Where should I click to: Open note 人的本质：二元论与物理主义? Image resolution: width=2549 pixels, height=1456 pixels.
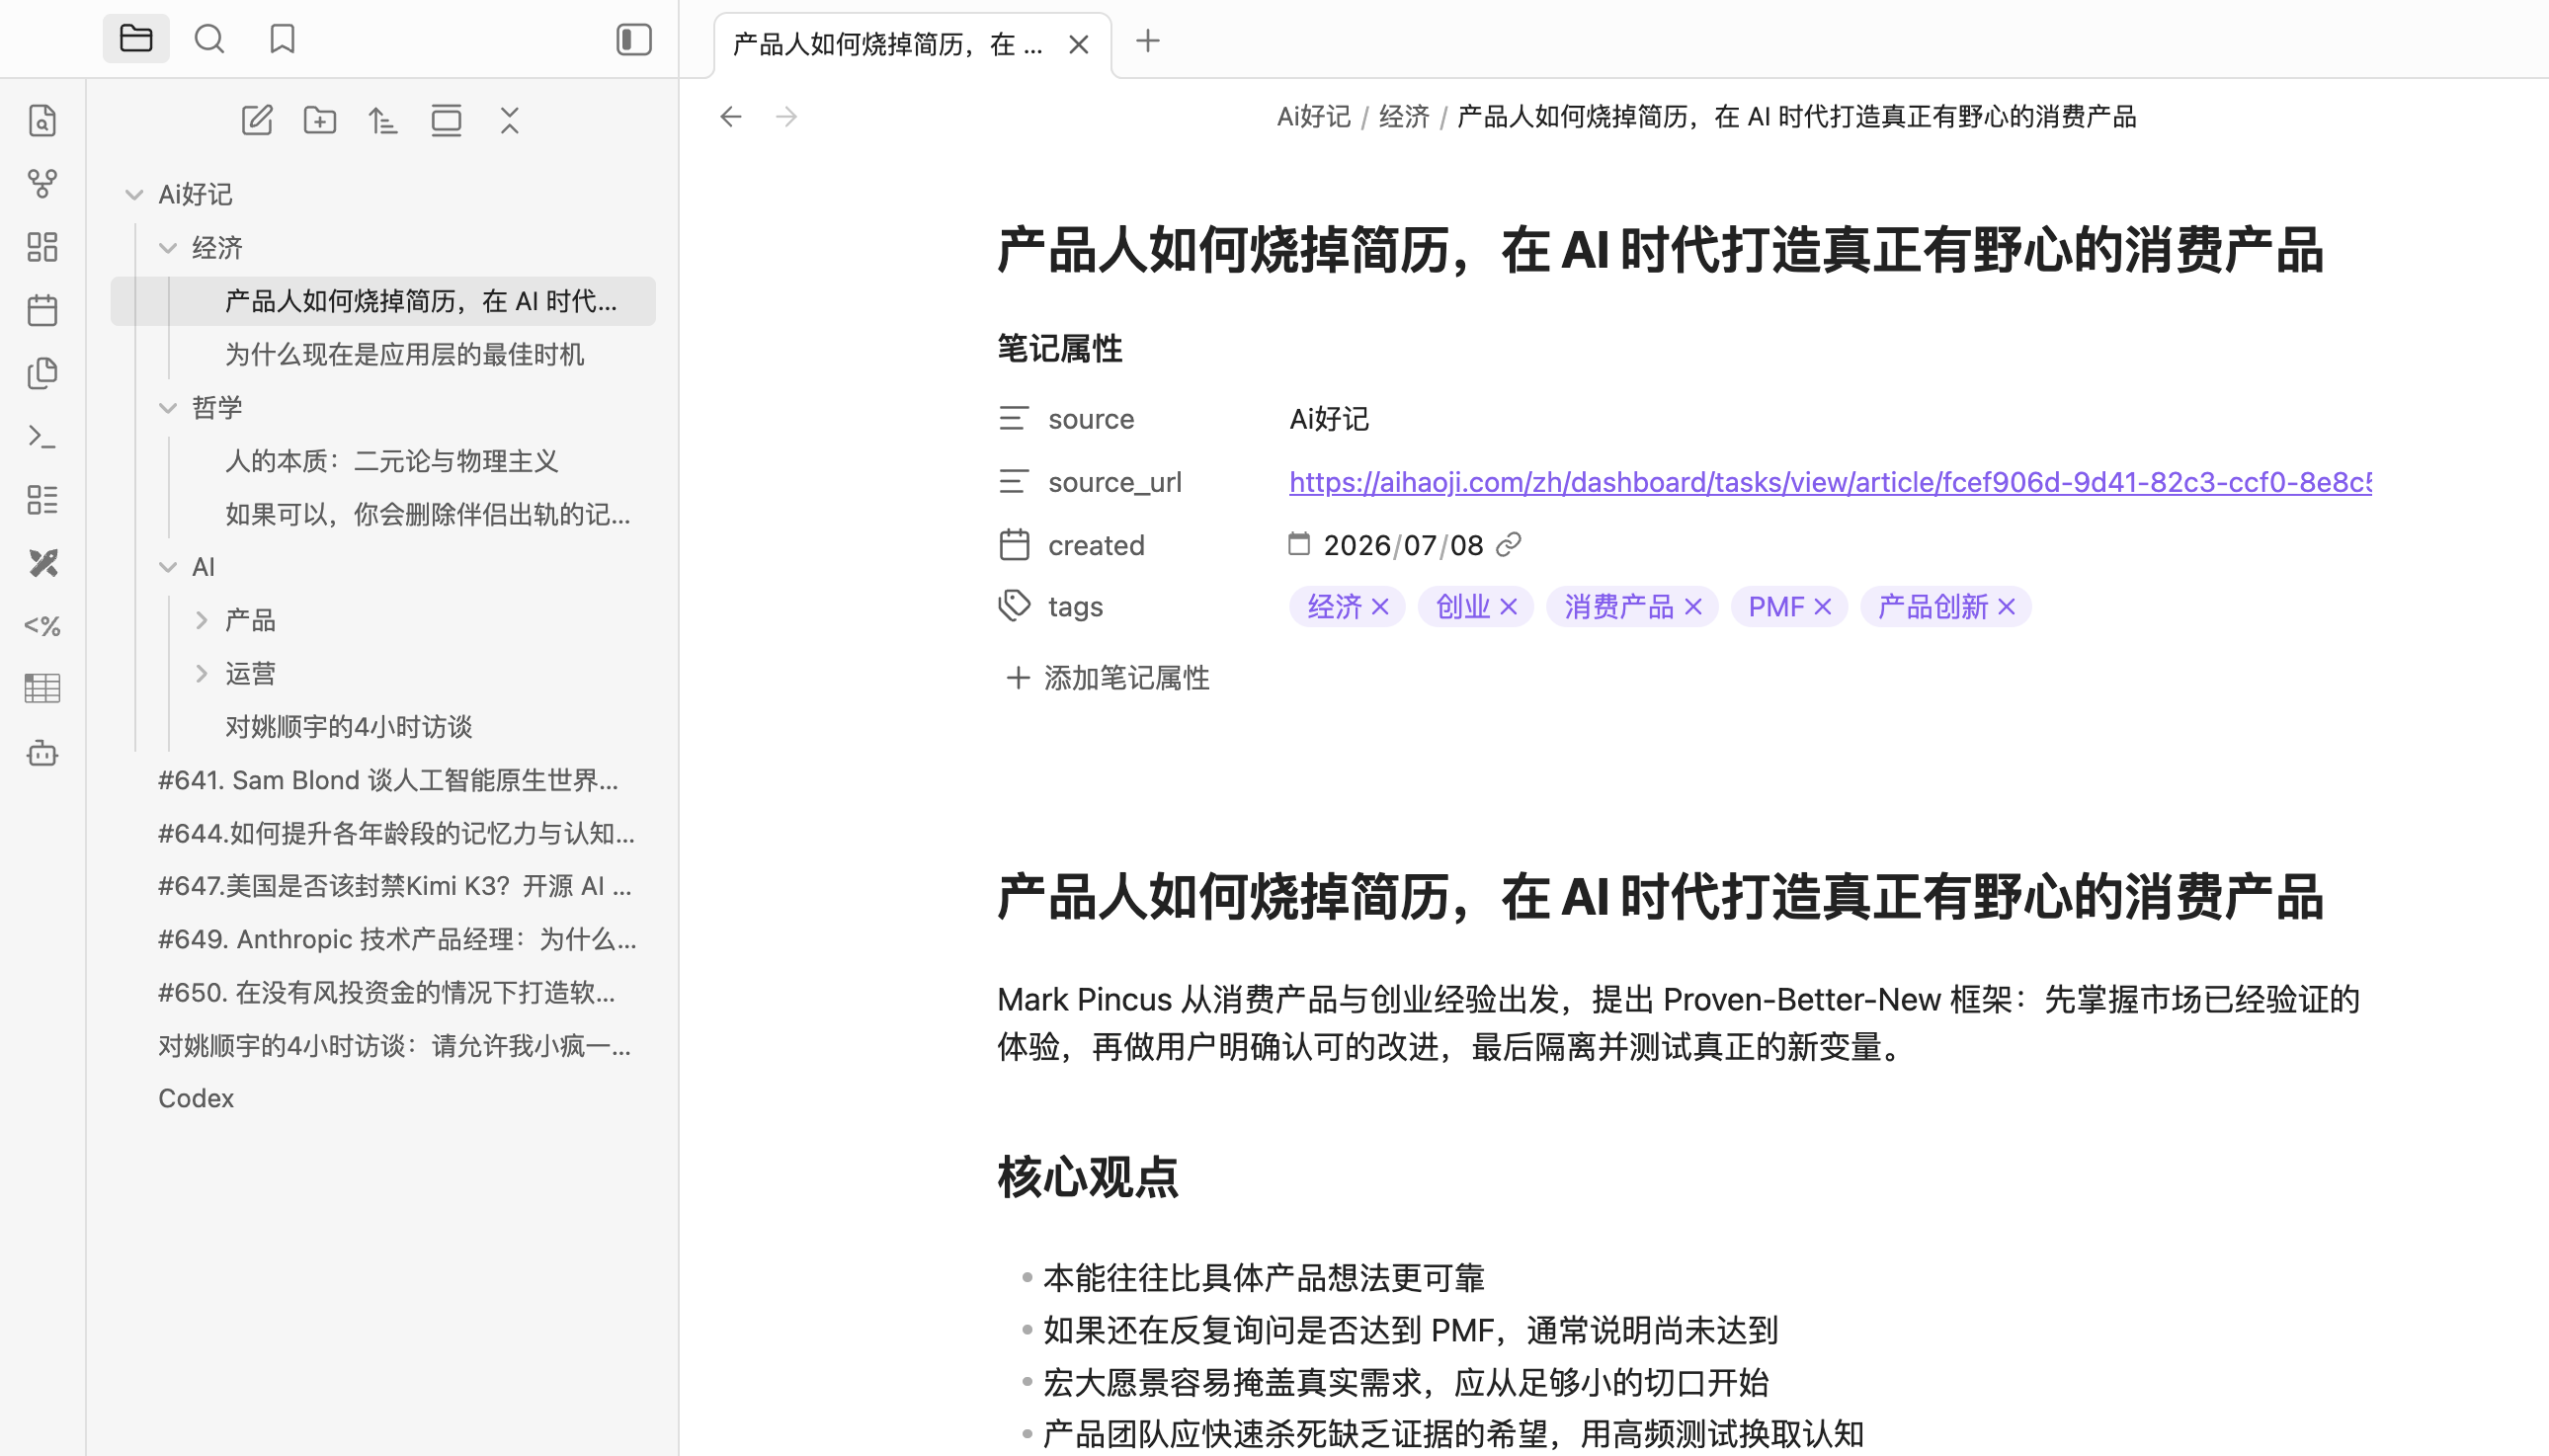pyautogui.click(x=391, y=461)
